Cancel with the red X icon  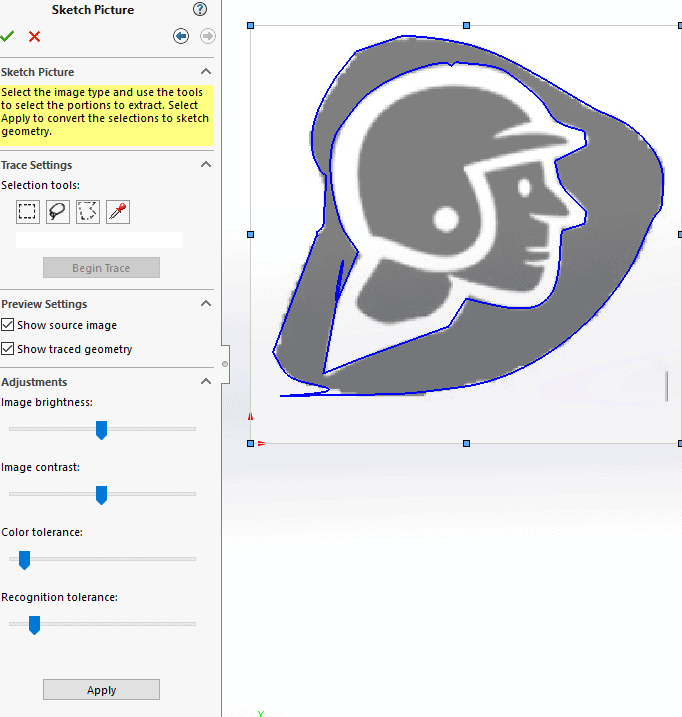[x=34, y=37]
